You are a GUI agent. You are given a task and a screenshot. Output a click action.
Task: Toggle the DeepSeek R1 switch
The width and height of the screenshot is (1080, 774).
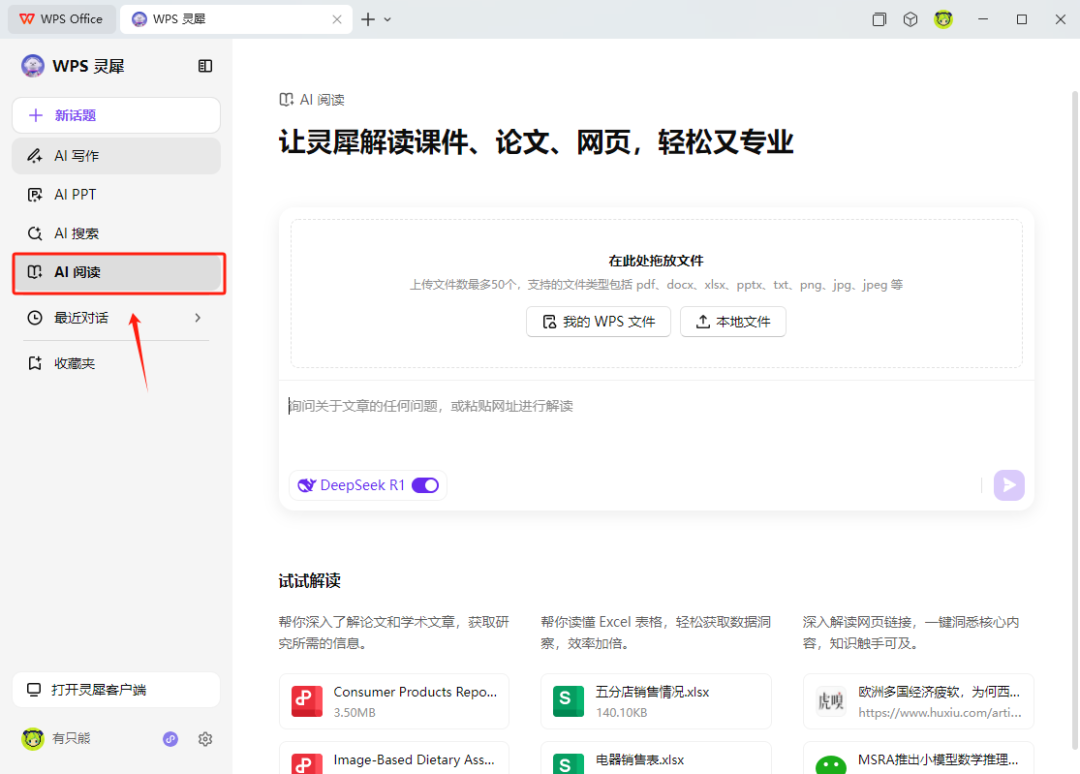pos(425,485)
